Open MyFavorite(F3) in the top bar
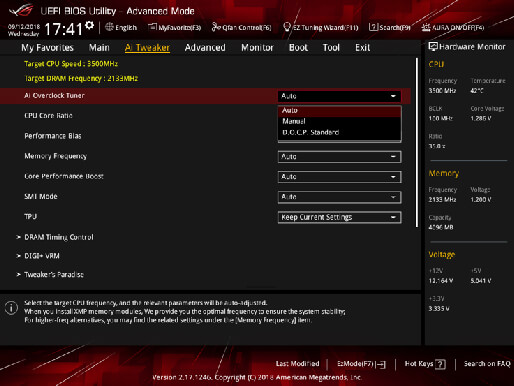The height and width of the screenshot is (386, 514). coord(175,27)
